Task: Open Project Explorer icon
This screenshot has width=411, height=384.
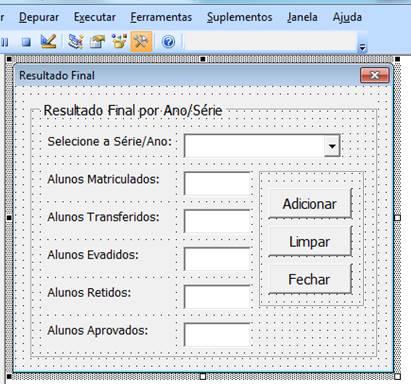Action: [x=76, y=42]
